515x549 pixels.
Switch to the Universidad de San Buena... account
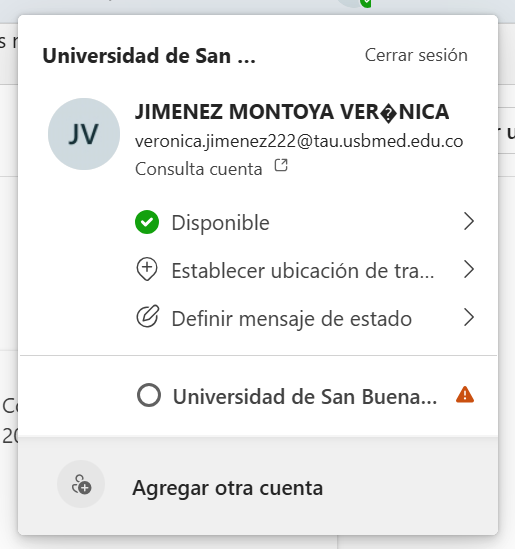pos(305,396)
